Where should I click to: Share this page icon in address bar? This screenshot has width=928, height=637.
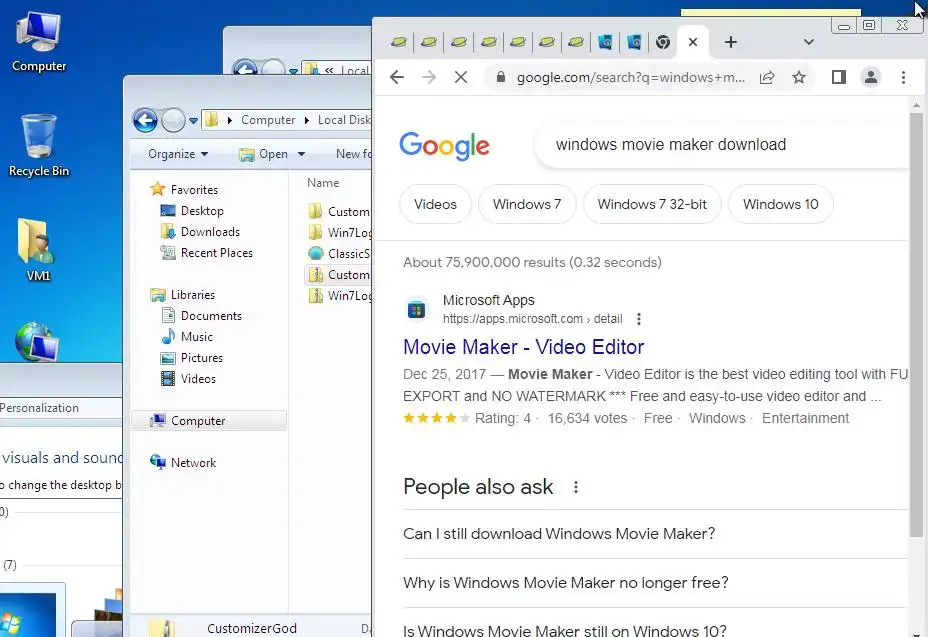pos(767,77)
